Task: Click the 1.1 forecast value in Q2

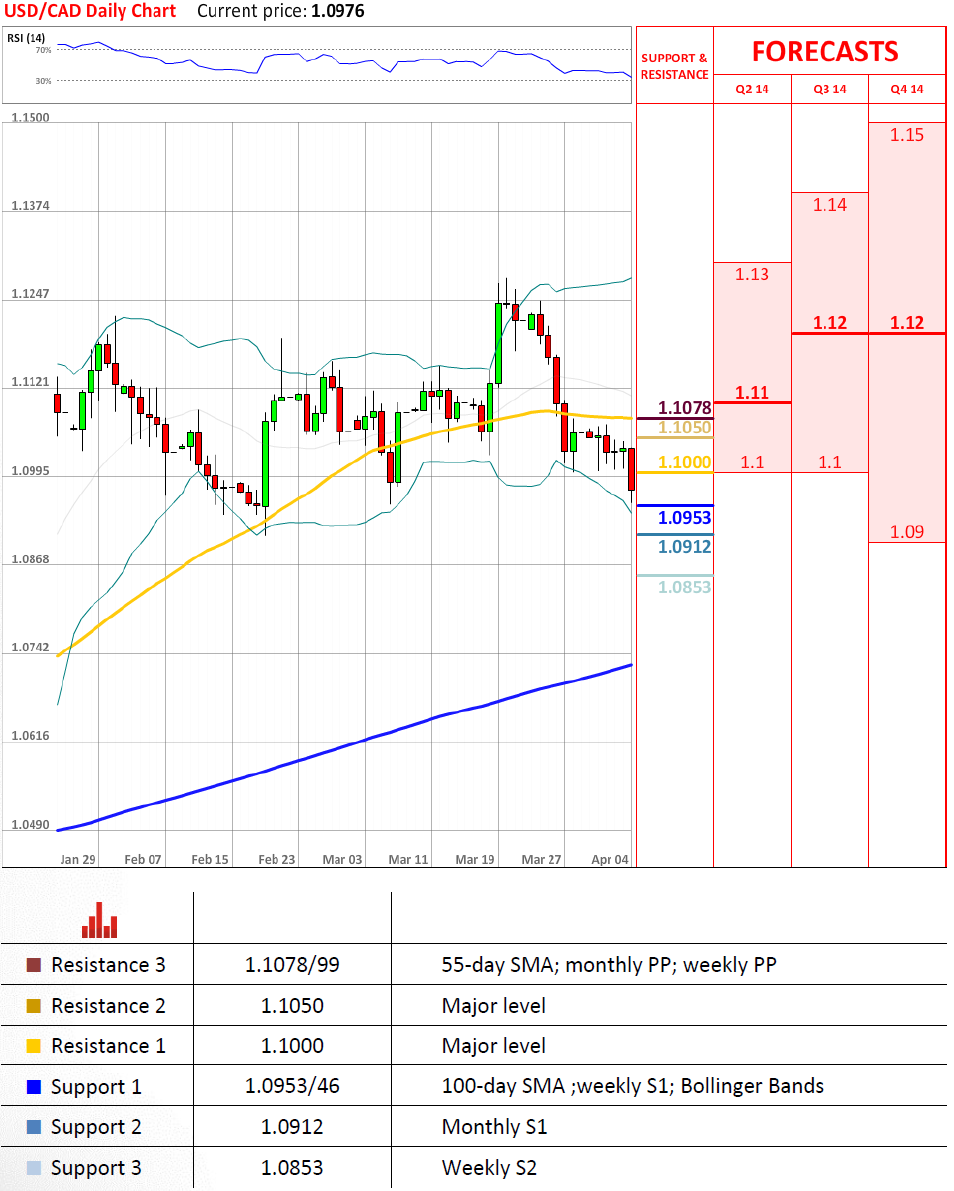Action: tap(752, 462)
